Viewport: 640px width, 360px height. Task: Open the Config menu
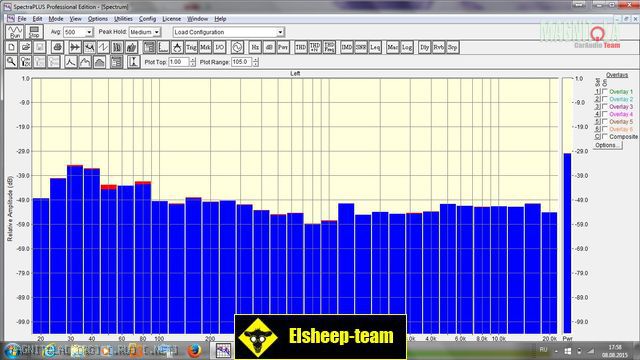[147, 19]
